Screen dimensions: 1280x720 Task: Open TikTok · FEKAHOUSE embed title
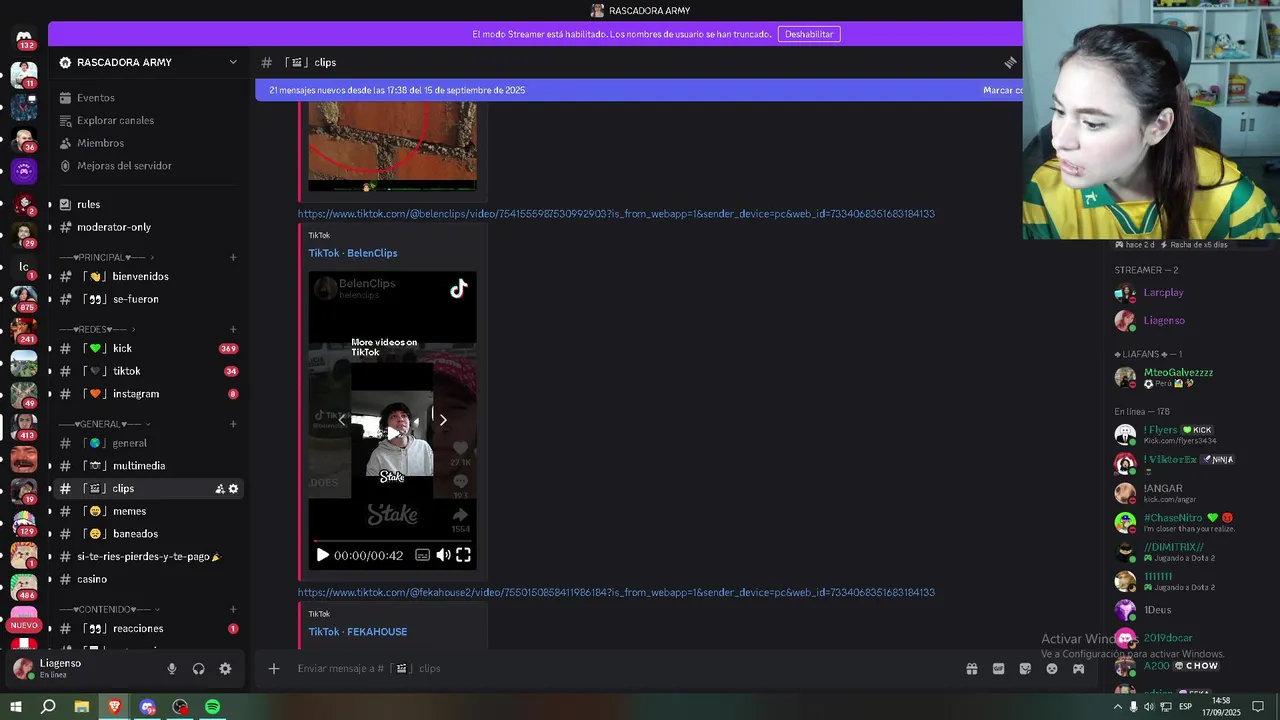tap(358, 632)
